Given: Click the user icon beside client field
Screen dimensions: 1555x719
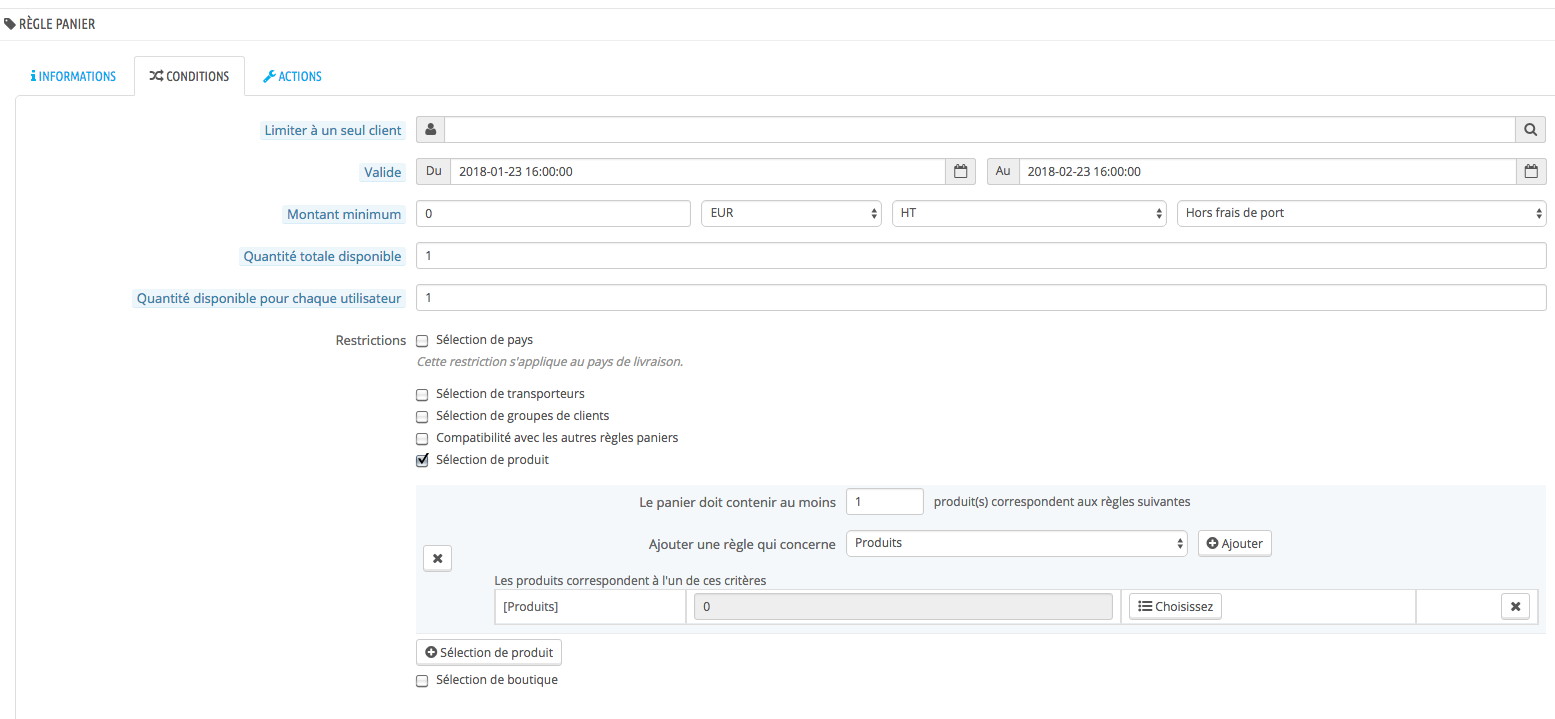Looking at the screenshot, I should click(x=430, y=130).
